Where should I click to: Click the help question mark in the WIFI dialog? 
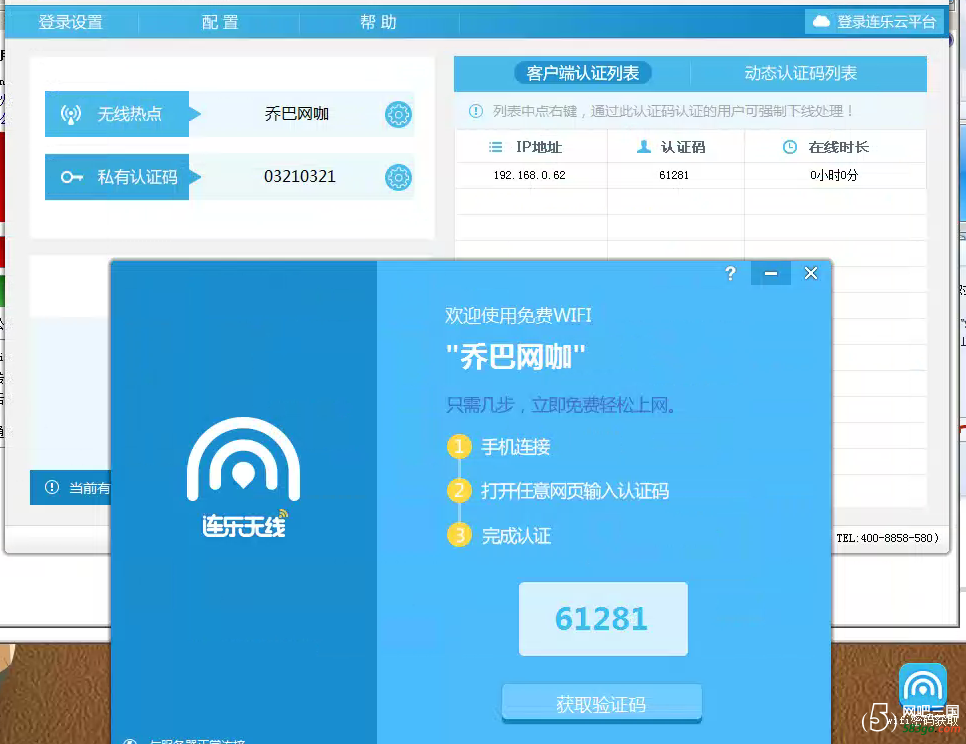(730, 273)
